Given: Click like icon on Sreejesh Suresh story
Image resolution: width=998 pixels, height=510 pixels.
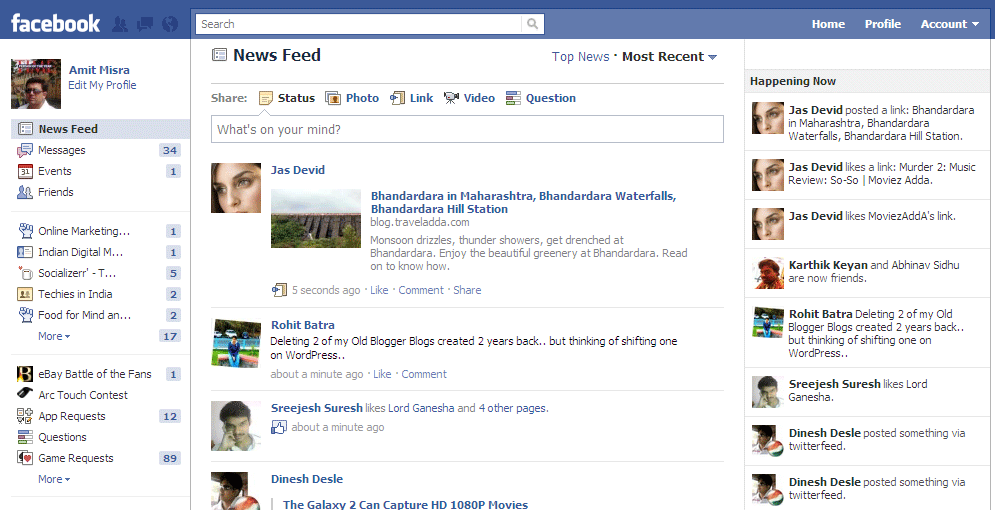Looking at the screenshot, I should pos(279,427).
